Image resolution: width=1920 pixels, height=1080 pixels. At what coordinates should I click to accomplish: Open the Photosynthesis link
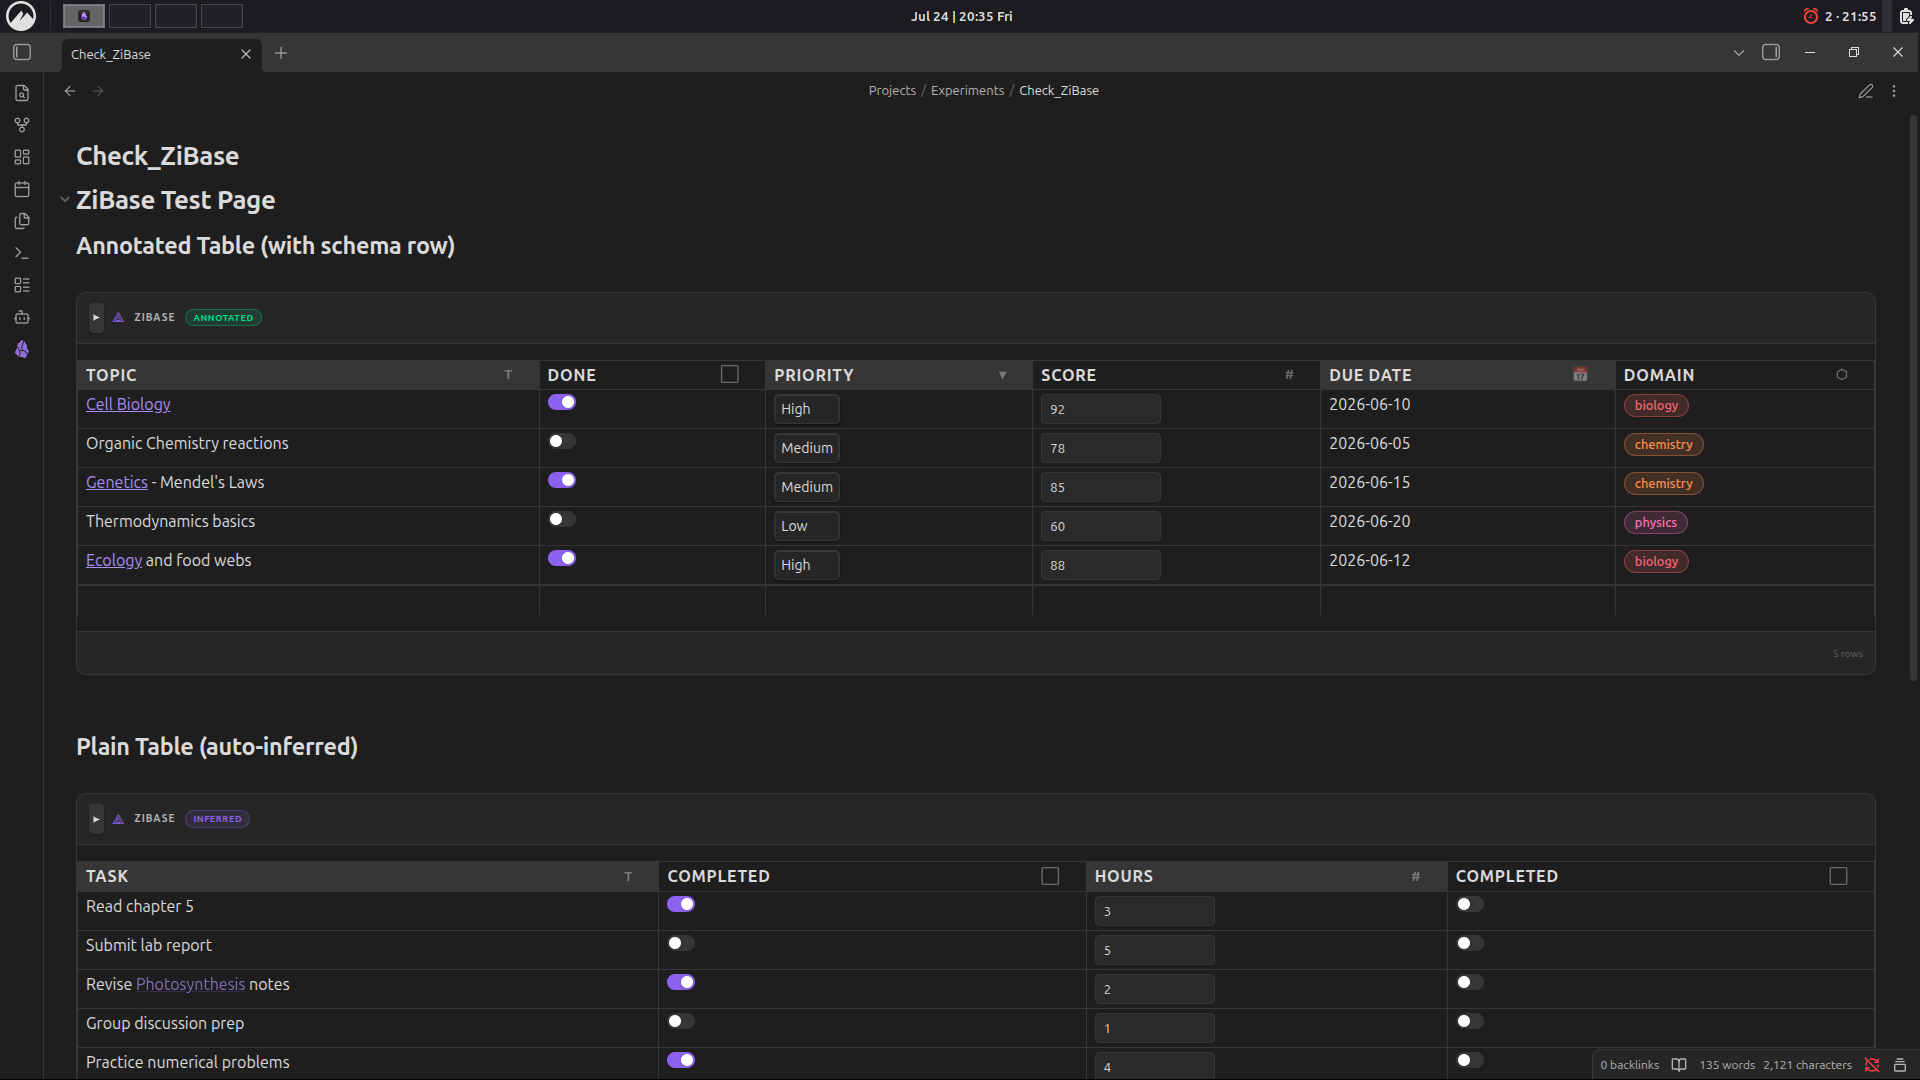[x=191, y=984]
